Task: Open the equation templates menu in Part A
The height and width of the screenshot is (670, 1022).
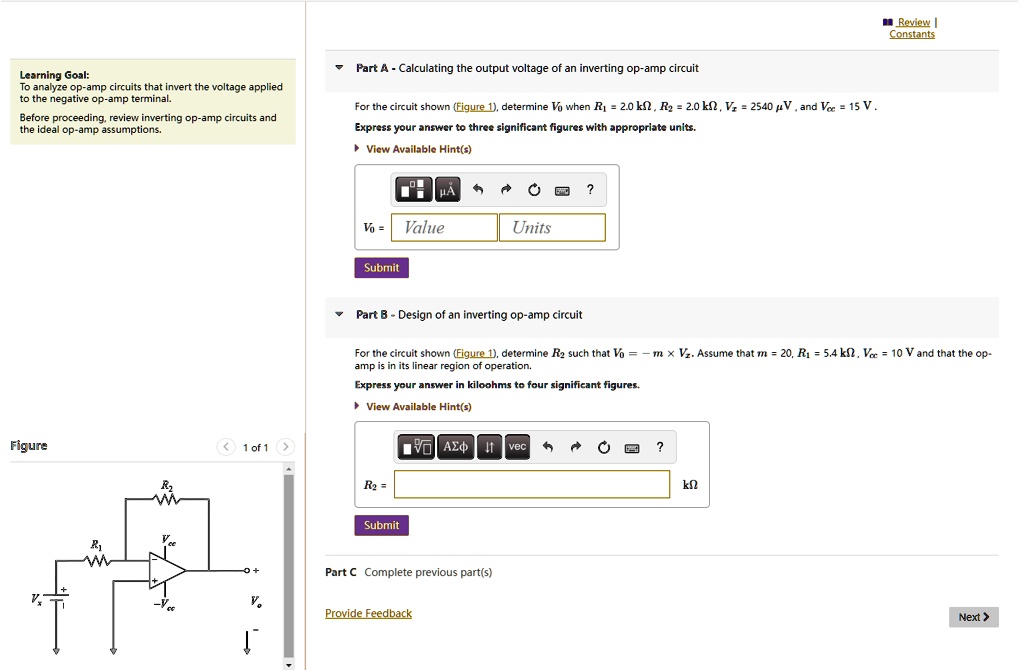Action: click(x=413, y=189)
